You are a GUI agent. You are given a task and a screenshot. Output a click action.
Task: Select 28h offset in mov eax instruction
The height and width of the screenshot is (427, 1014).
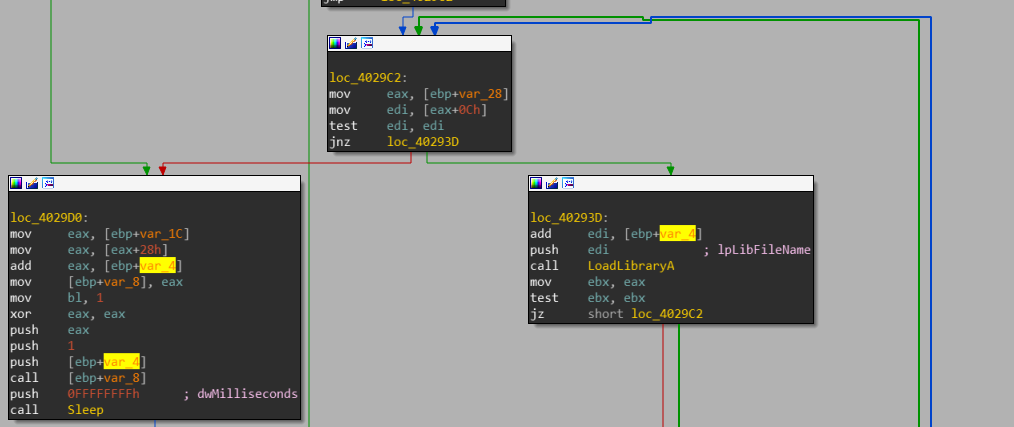point(151,250)
